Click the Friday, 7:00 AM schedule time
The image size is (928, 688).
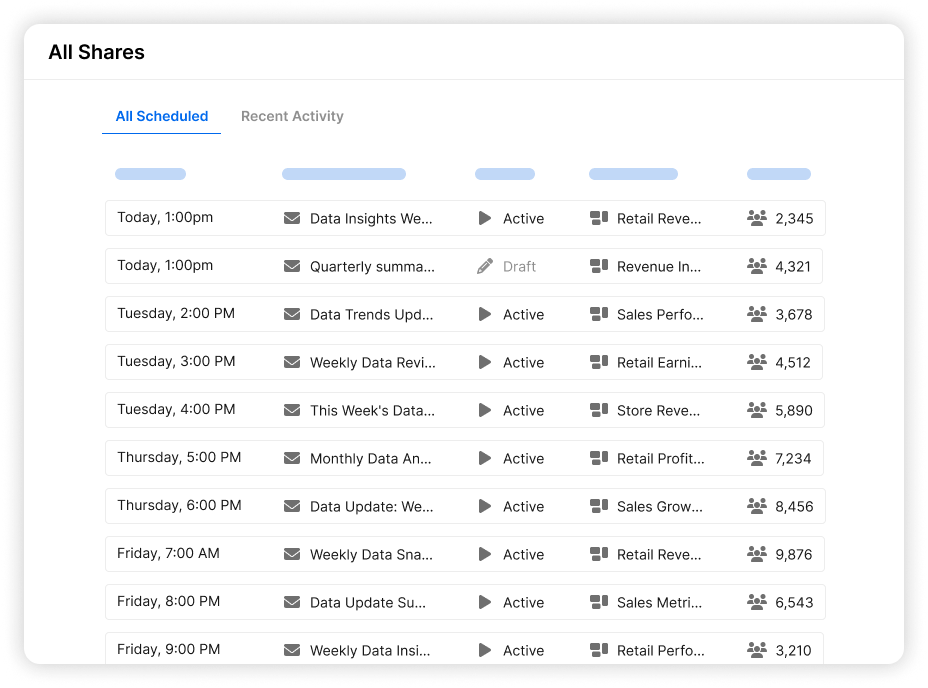(168, 553)
